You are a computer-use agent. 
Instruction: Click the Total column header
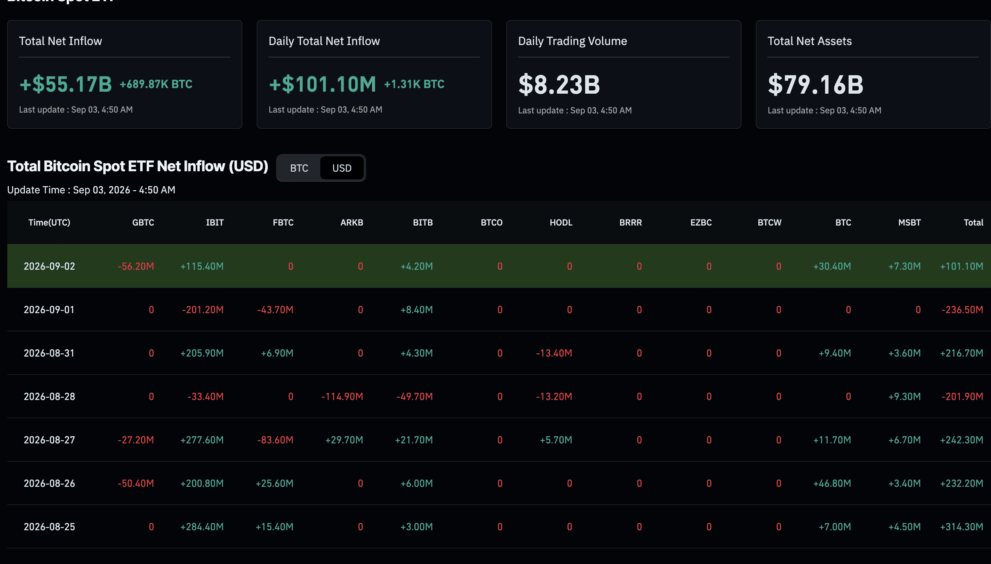tap(973, 223)
